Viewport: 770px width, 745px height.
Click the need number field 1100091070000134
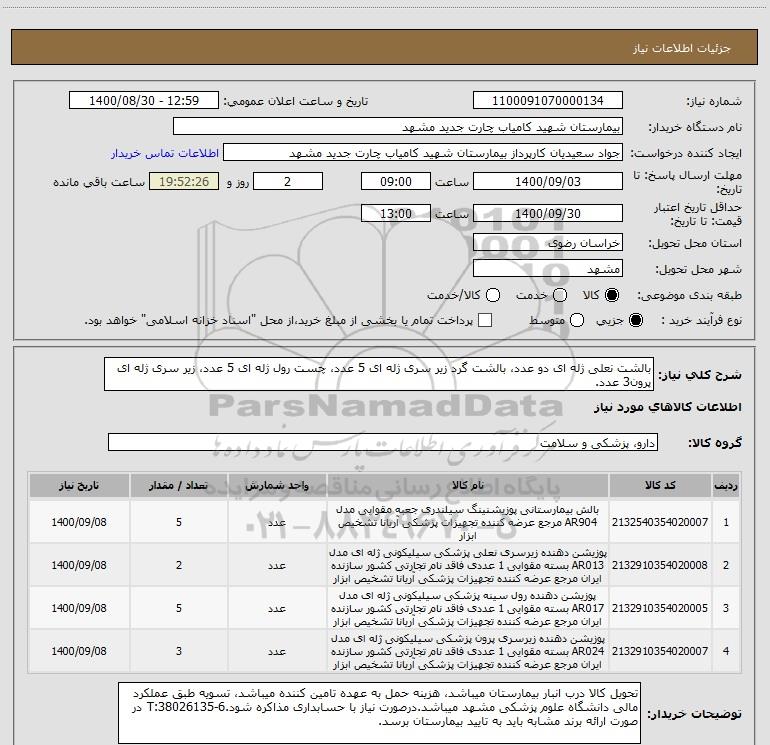548,101
